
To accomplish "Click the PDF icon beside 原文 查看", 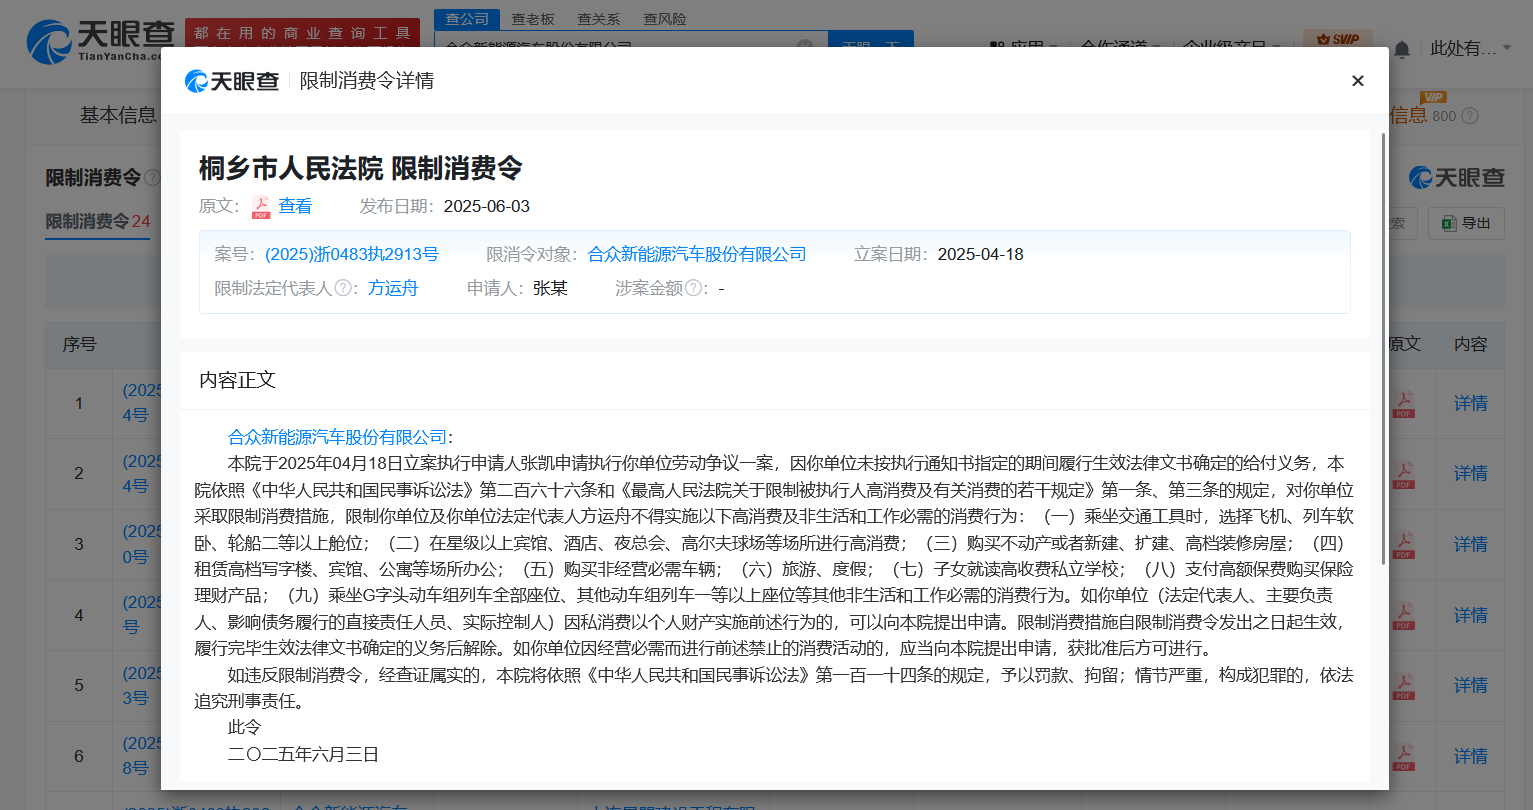I will pyautogui.click(x=261, y=206).
